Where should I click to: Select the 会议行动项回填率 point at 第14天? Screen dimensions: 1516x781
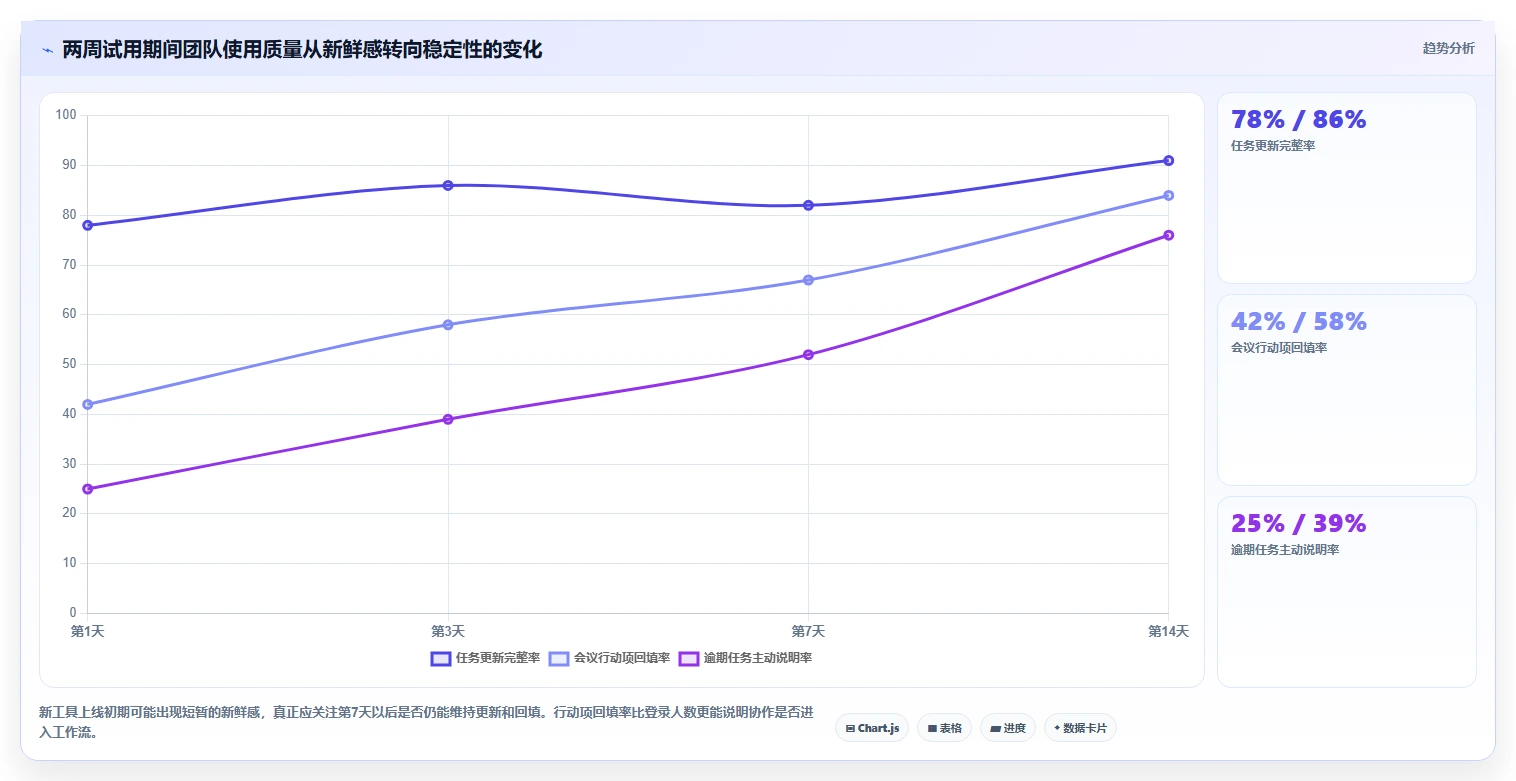[1168, 195]
